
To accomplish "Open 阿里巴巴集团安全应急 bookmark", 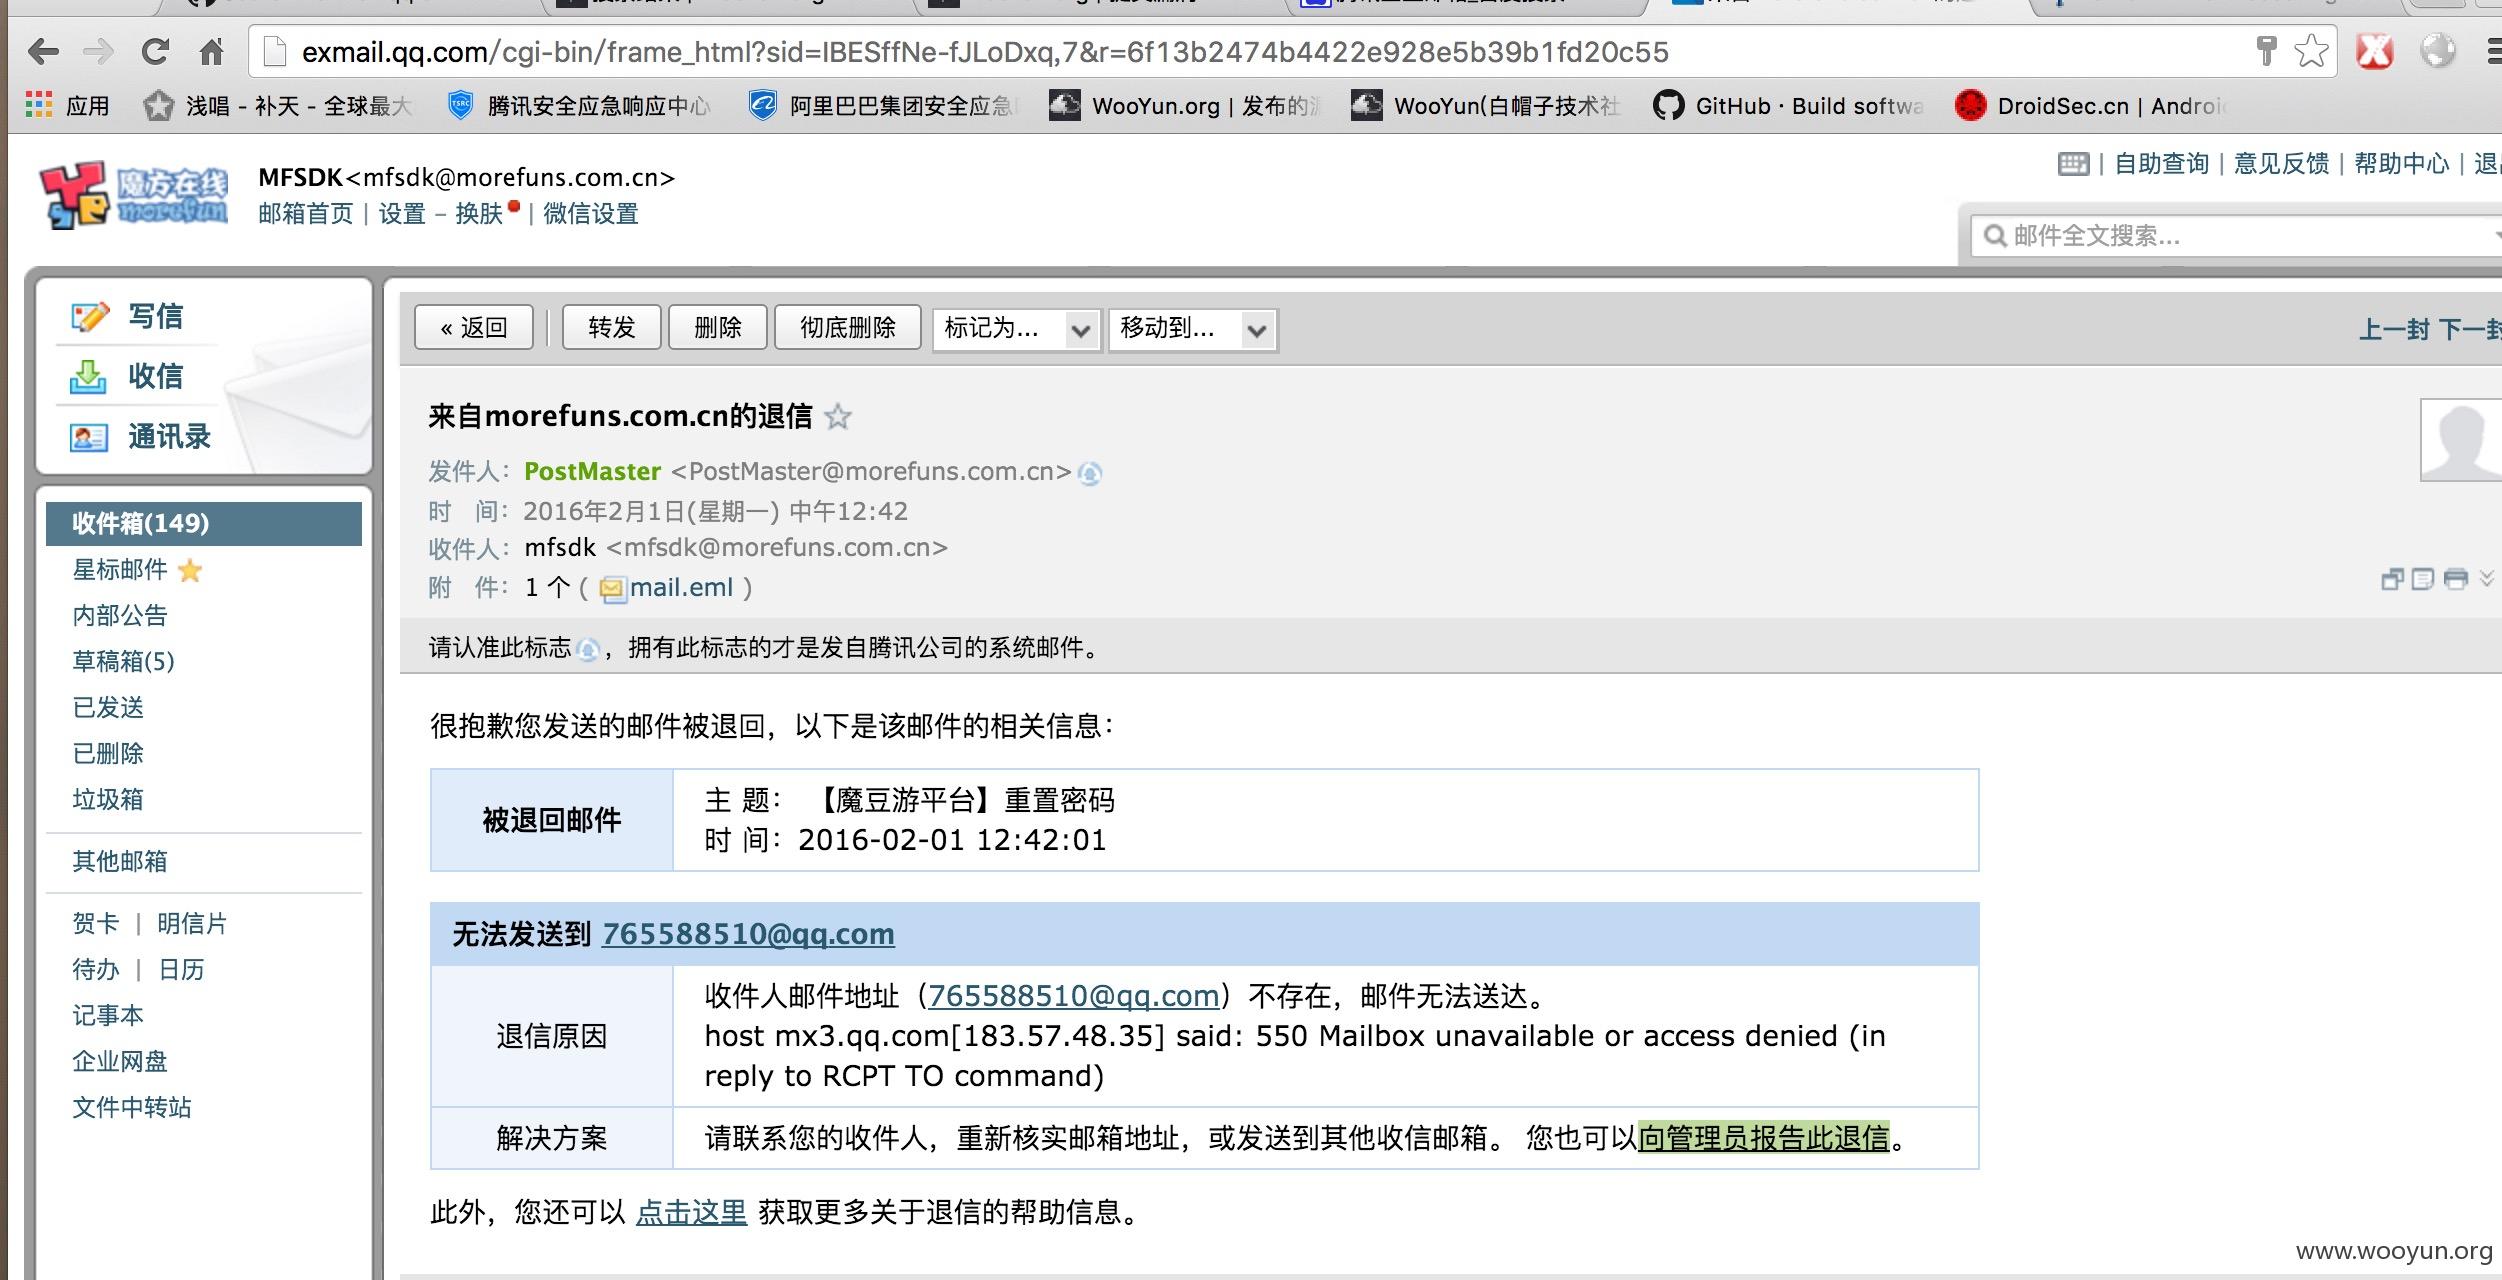I will coord(882,105).
